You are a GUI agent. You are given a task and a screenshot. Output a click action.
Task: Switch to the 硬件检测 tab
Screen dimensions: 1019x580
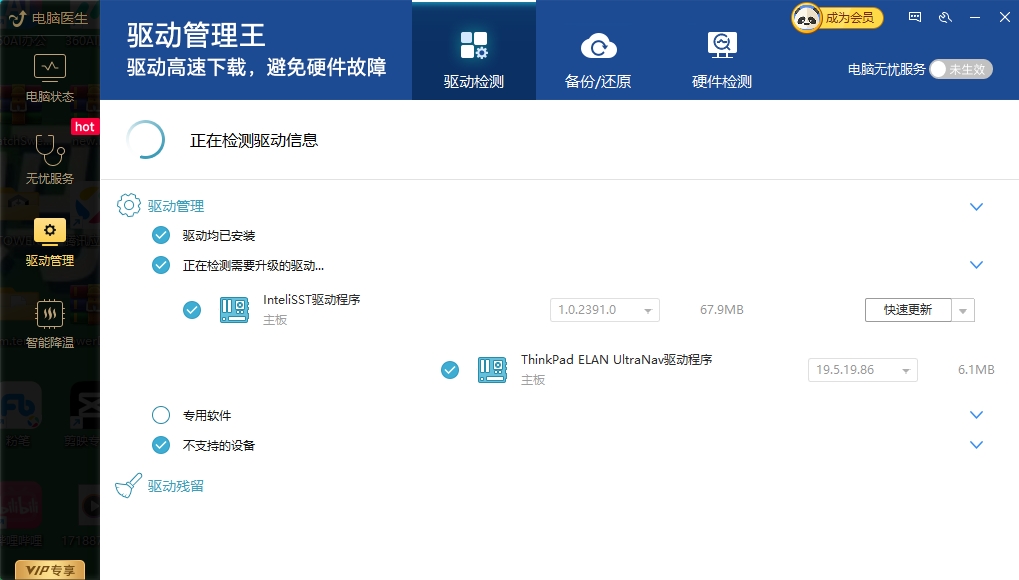pyautogui.click(x=721, y=59)
